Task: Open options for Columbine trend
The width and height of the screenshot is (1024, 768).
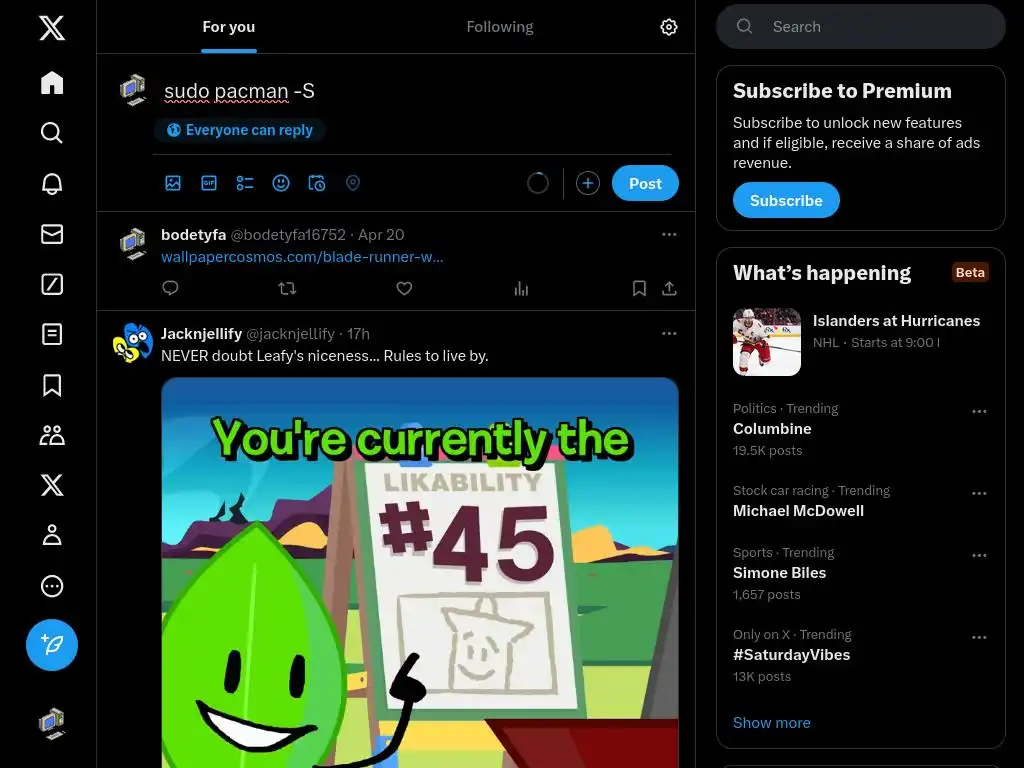Action: [x=979, y=411]
